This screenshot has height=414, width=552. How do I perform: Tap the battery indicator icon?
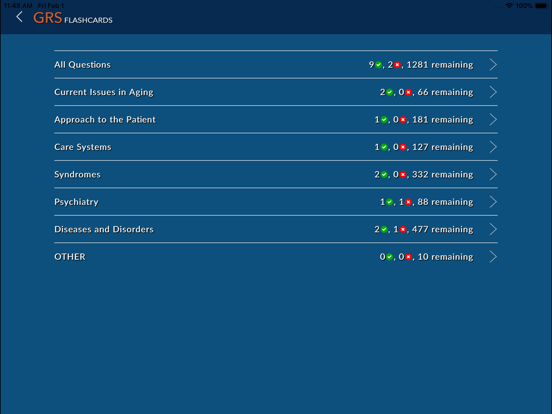(541, 6)
